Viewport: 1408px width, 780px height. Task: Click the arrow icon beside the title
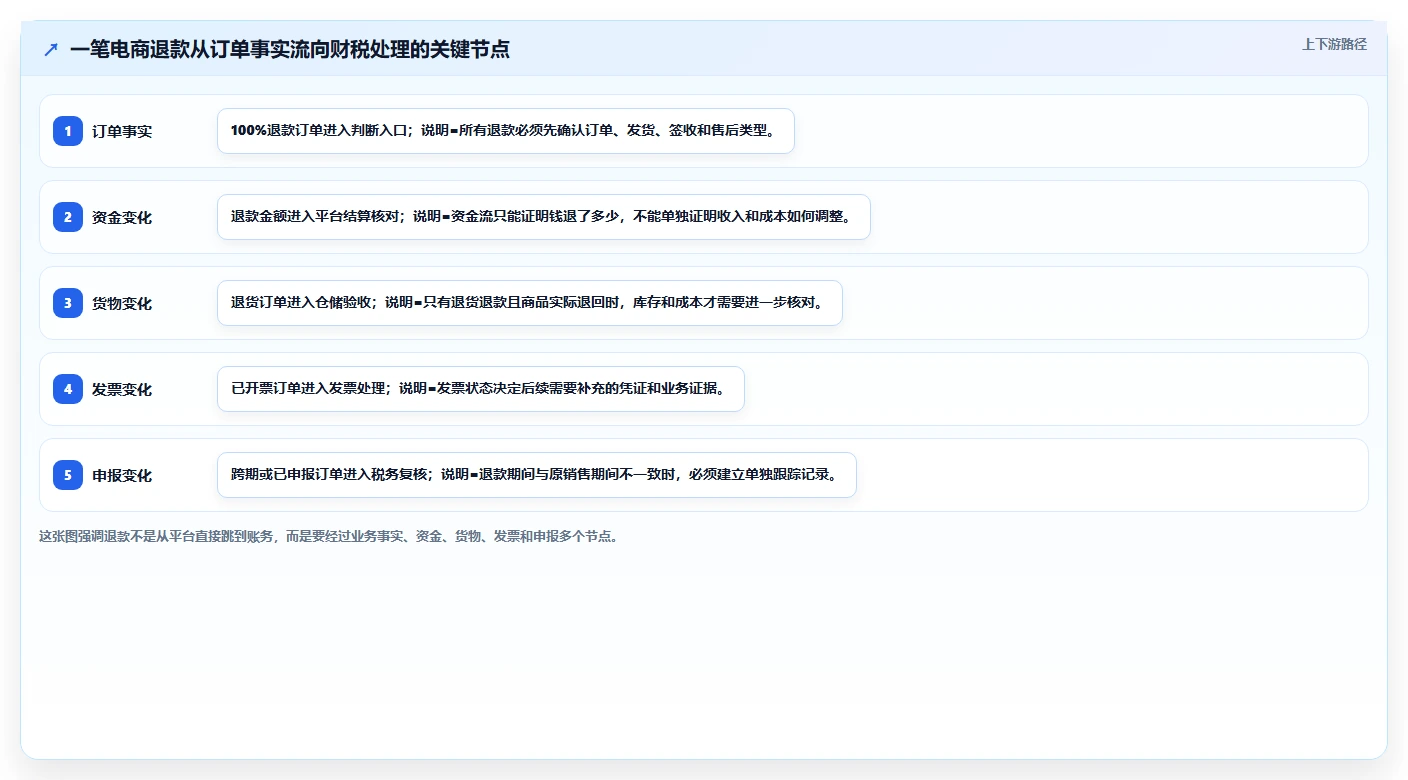(51, 49)
